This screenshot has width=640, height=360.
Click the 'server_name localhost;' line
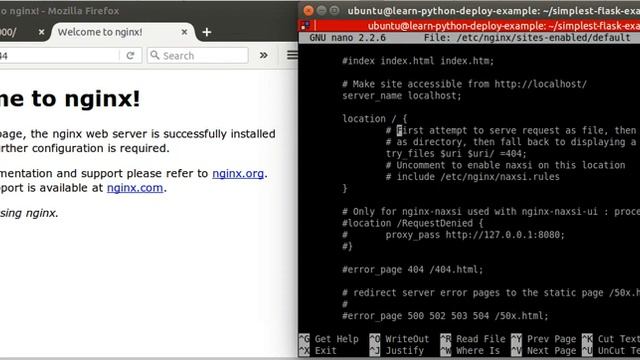[x=402, y=96]
